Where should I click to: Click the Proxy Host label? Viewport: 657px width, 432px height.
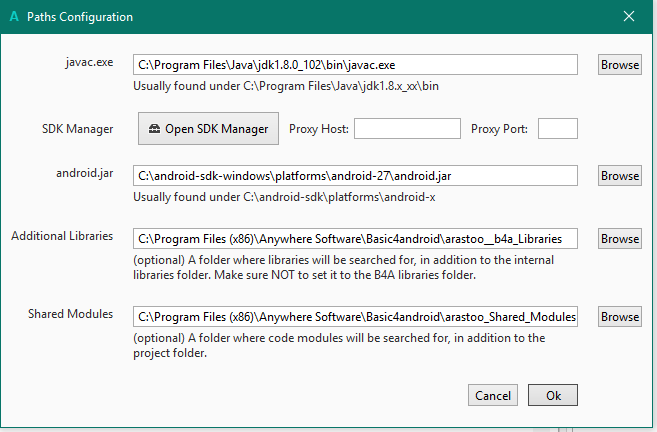(x=319, y=129)
